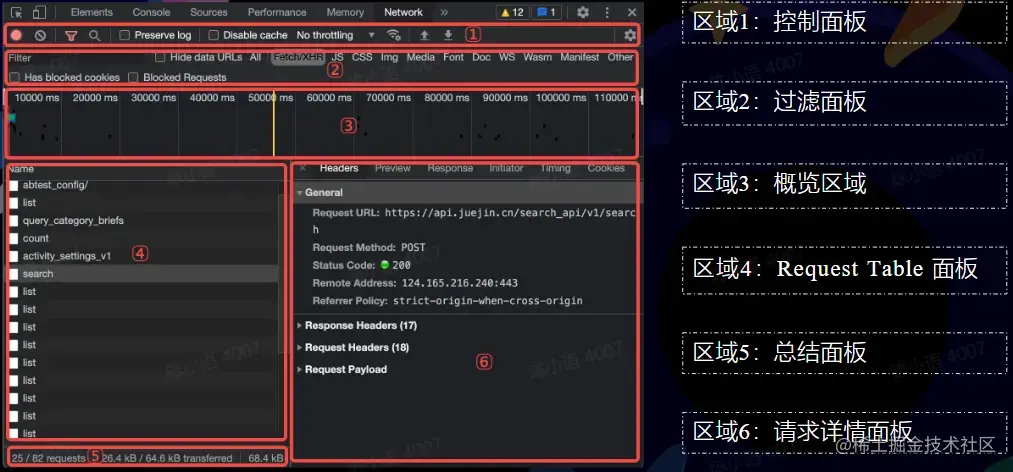Click the messages badge showing 1

(546, 12)
